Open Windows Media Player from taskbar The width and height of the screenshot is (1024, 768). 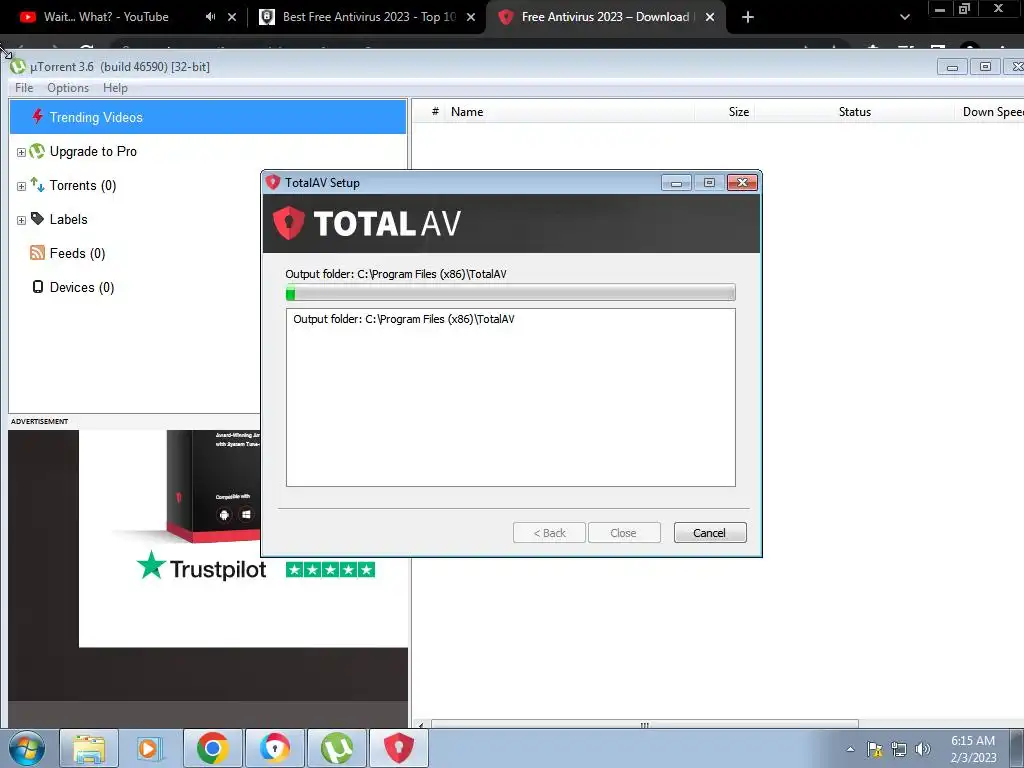(x=150, y=748)
